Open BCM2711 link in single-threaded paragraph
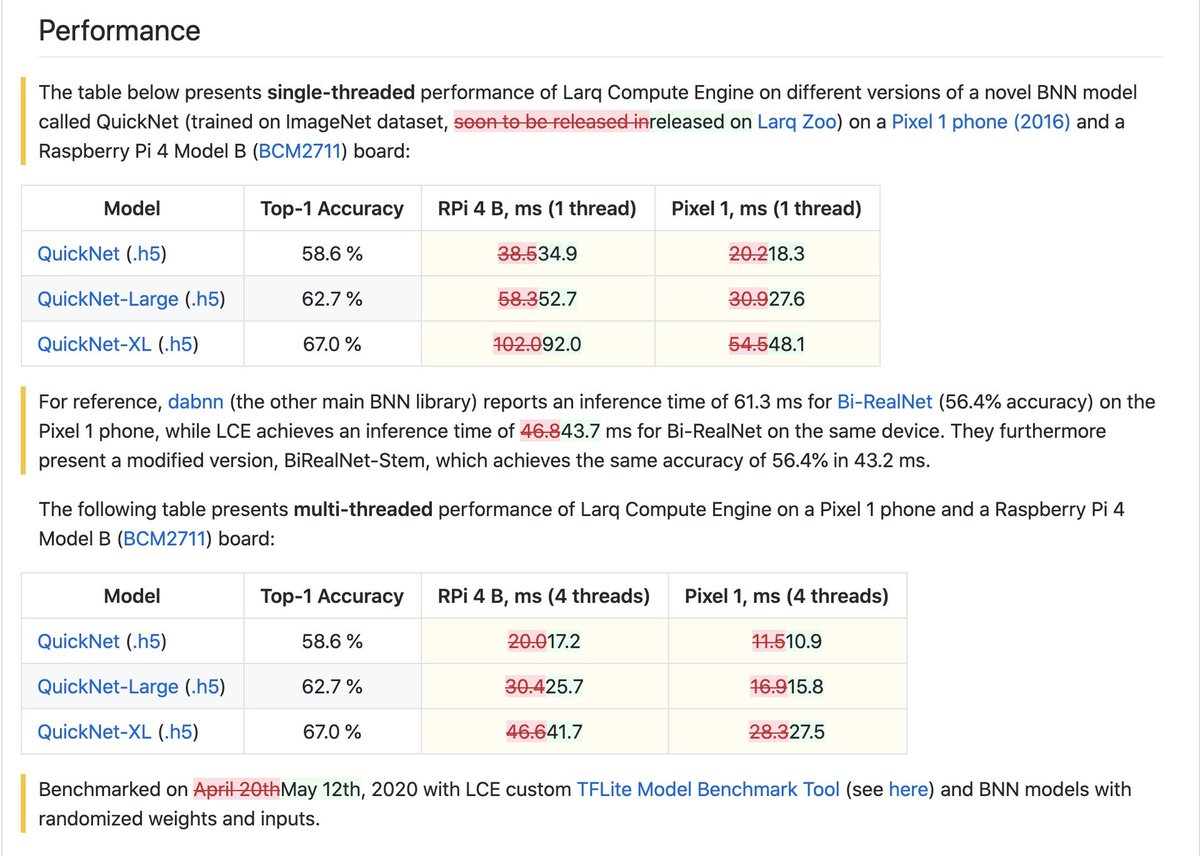Screen dimensions: 1200x856 pyautogui.click(x=301, y=151)
